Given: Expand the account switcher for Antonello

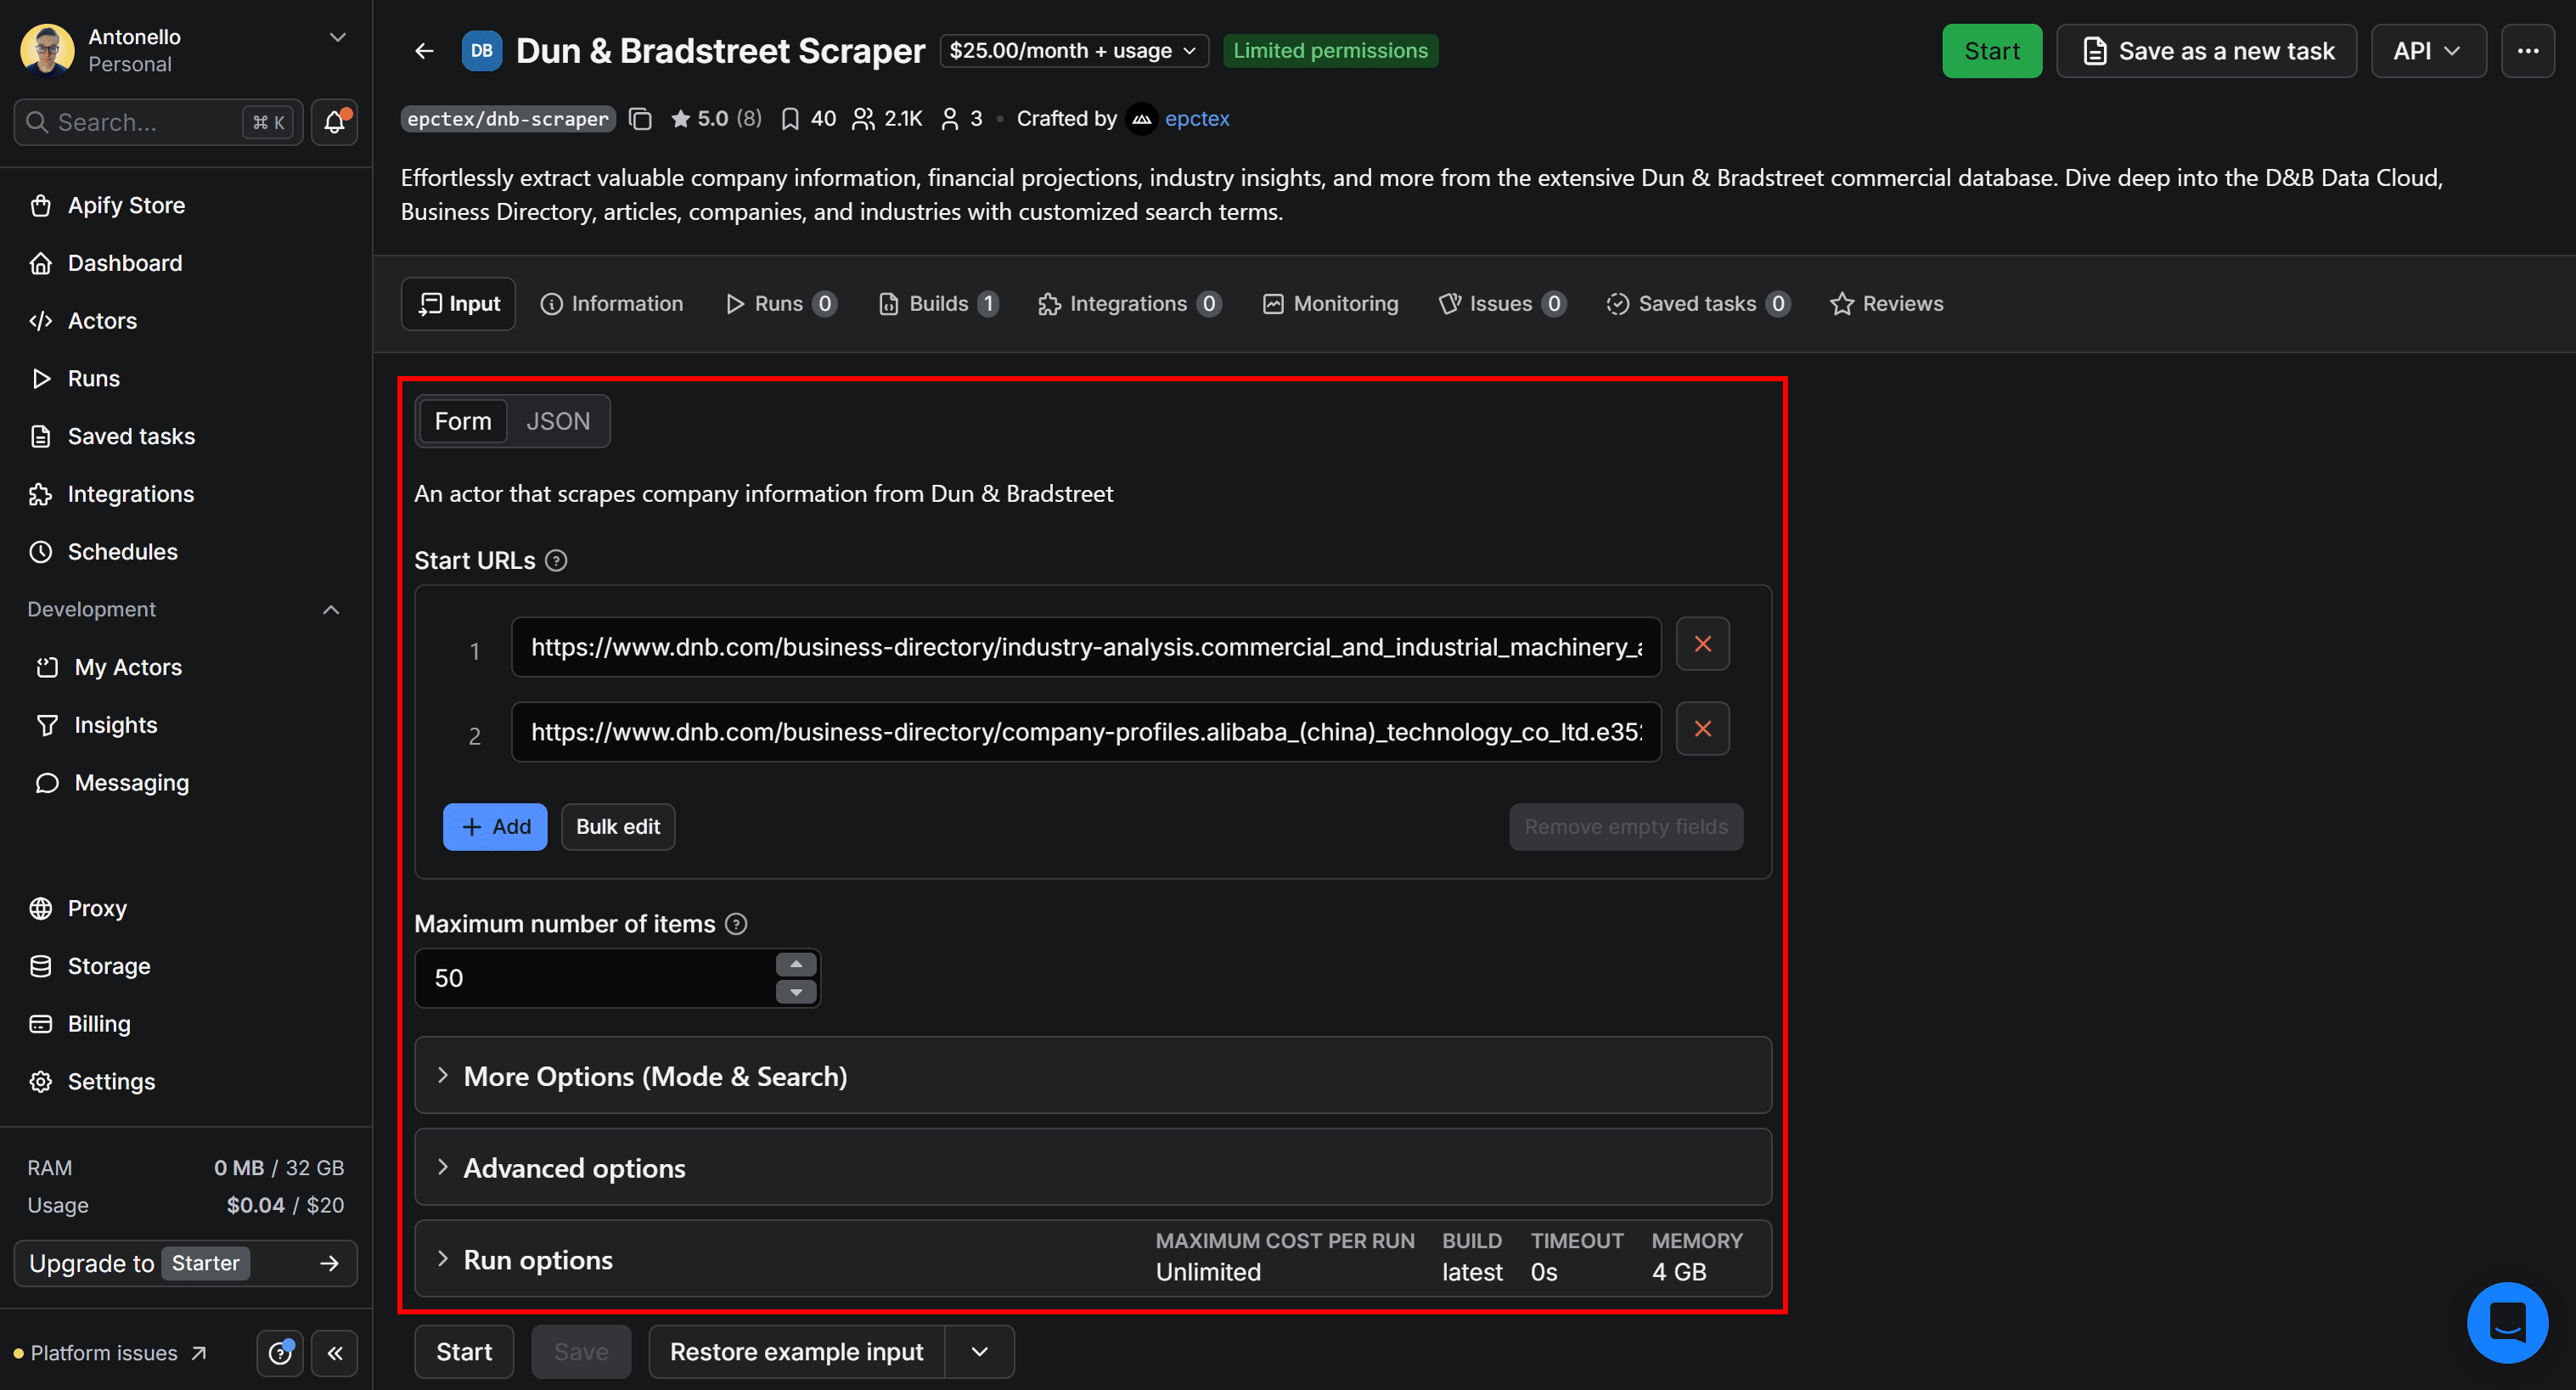Looking at the screenshot, I should [338, 38].
